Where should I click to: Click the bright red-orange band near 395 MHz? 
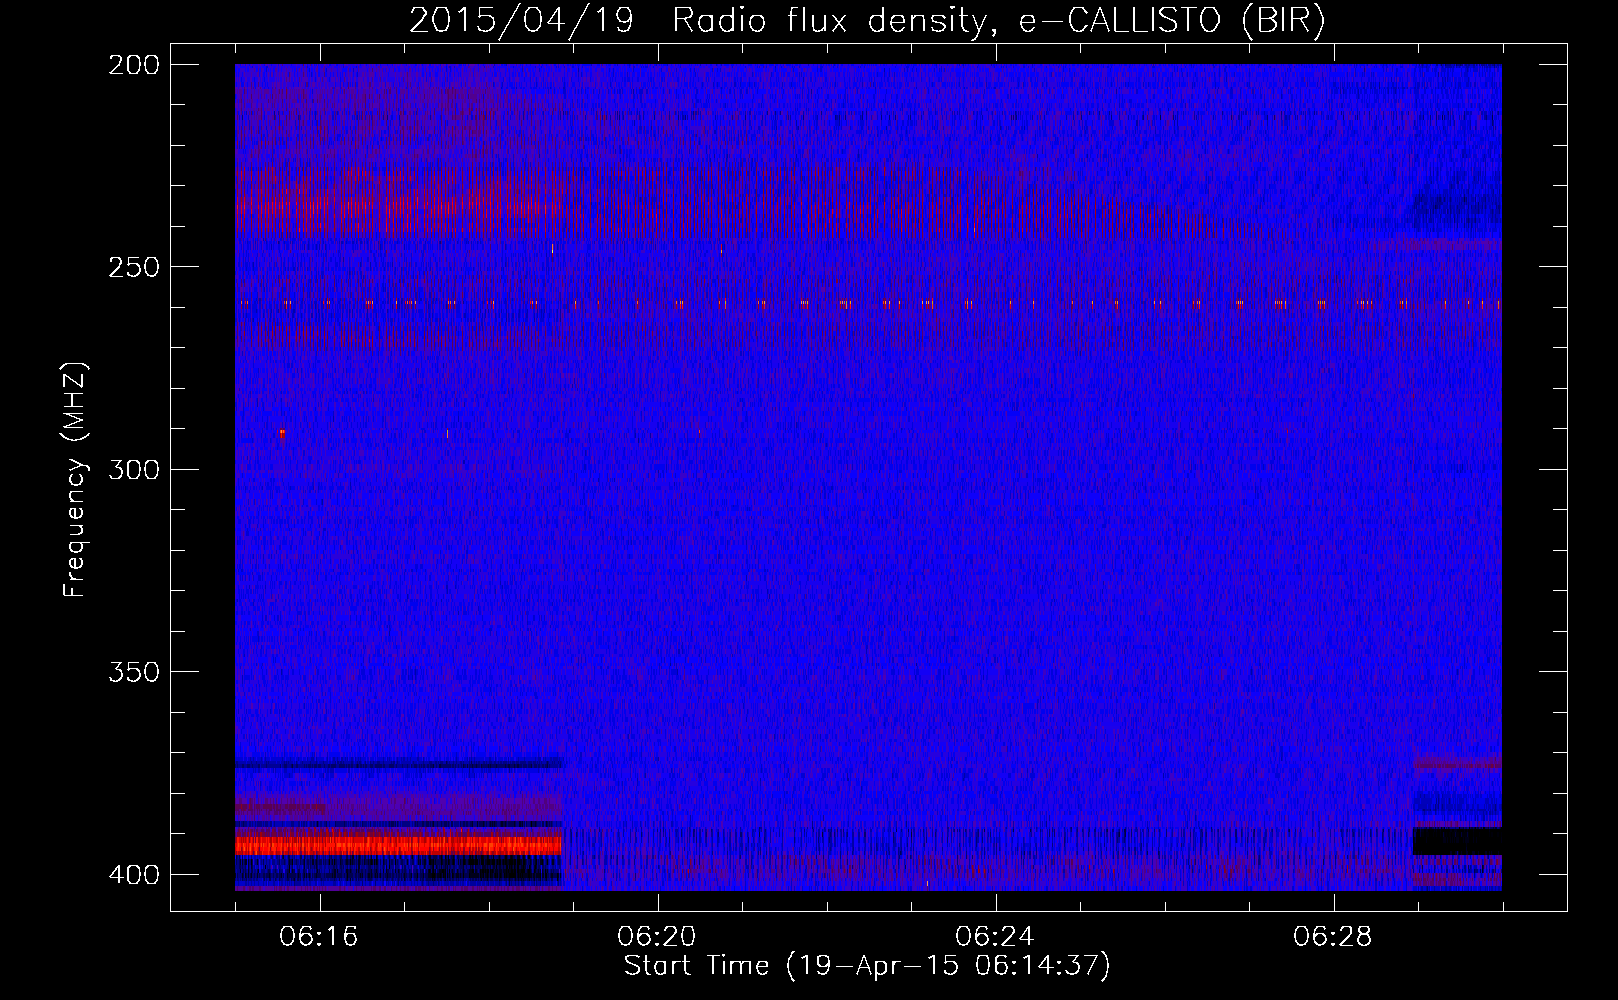click(x=398, y=845)
